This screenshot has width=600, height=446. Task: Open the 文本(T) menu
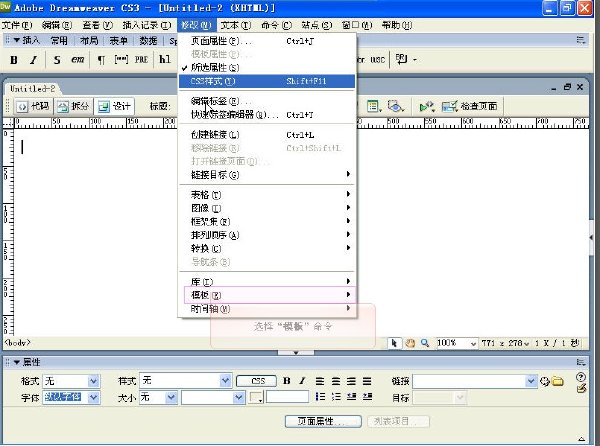tap(235, 25)
